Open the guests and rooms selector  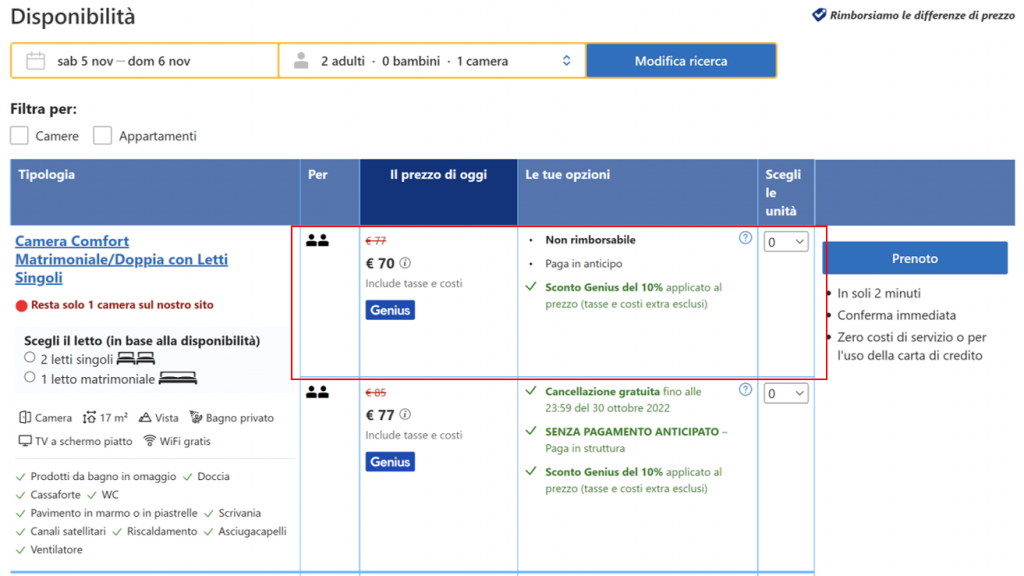[432, 61]
